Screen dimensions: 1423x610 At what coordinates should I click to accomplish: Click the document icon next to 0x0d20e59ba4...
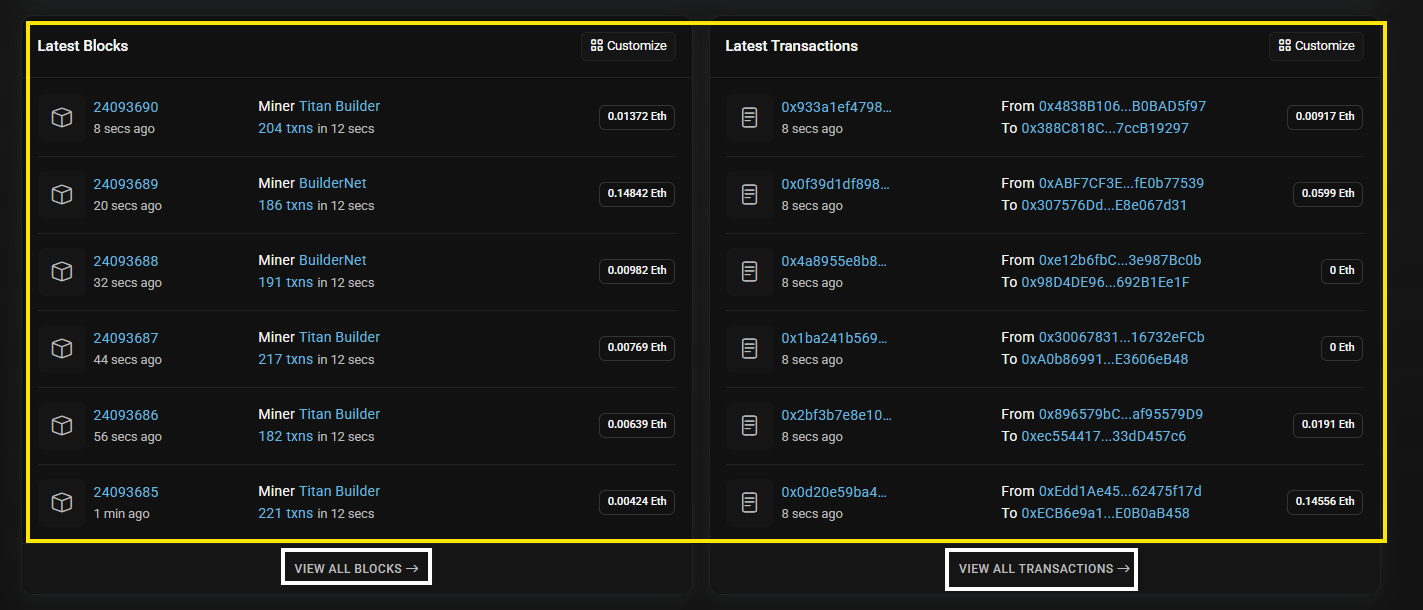[749, 502]
